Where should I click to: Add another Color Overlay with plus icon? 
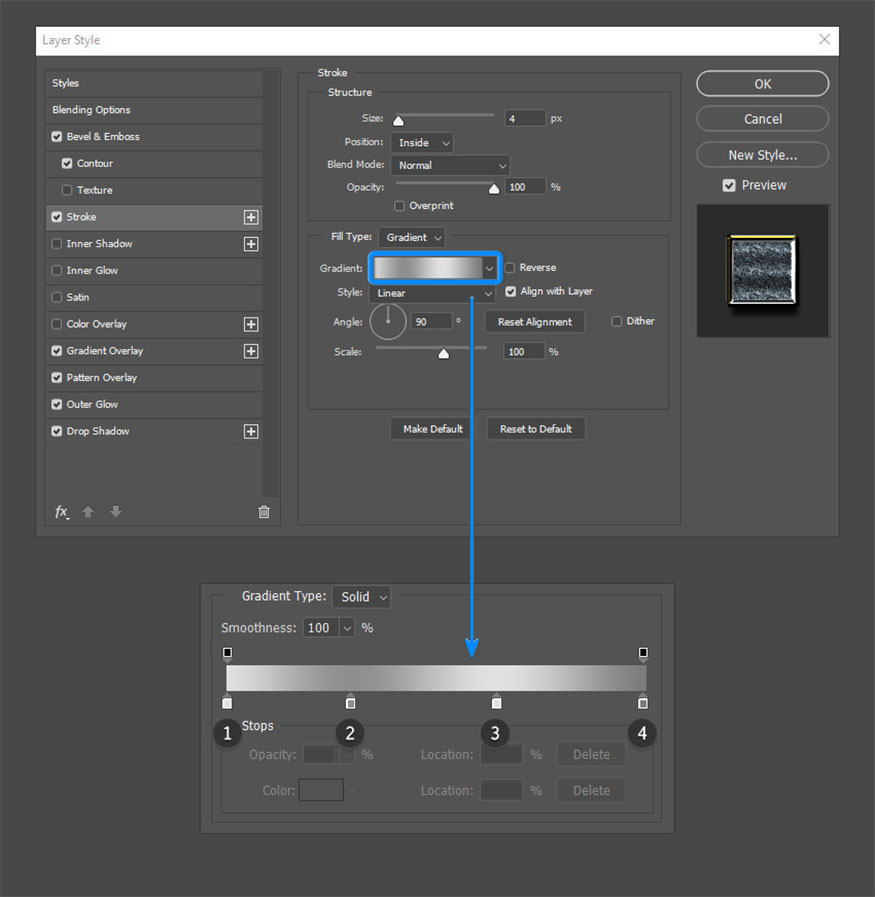click(x=250, y=324)
